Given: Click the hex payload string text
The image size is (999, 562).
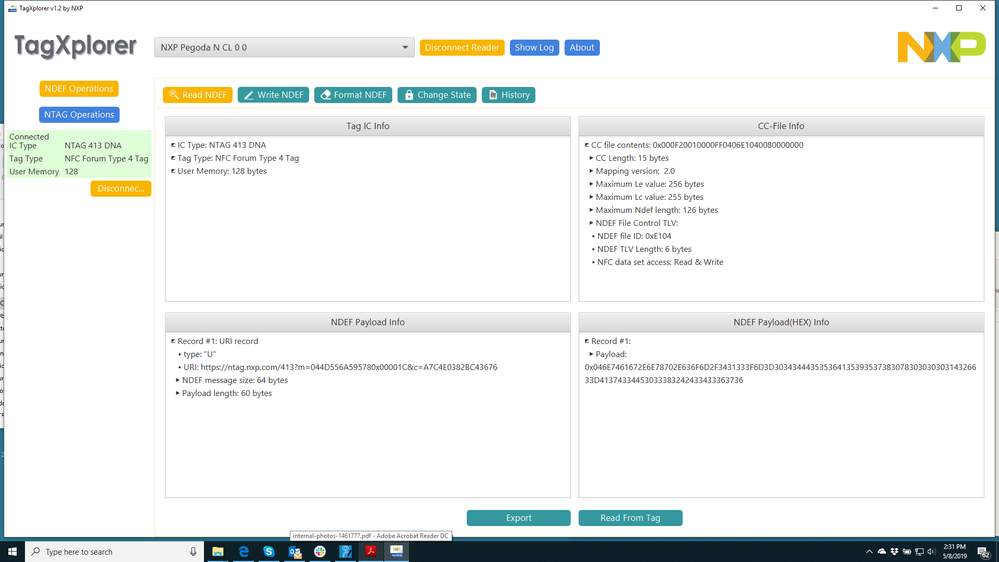Looking at the screenshot, I should point(780,373).
